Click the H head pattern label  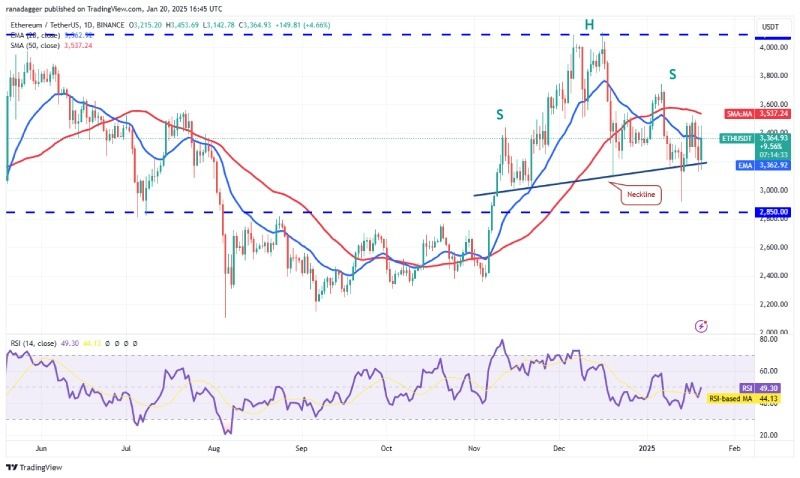[x=589, y=24]
